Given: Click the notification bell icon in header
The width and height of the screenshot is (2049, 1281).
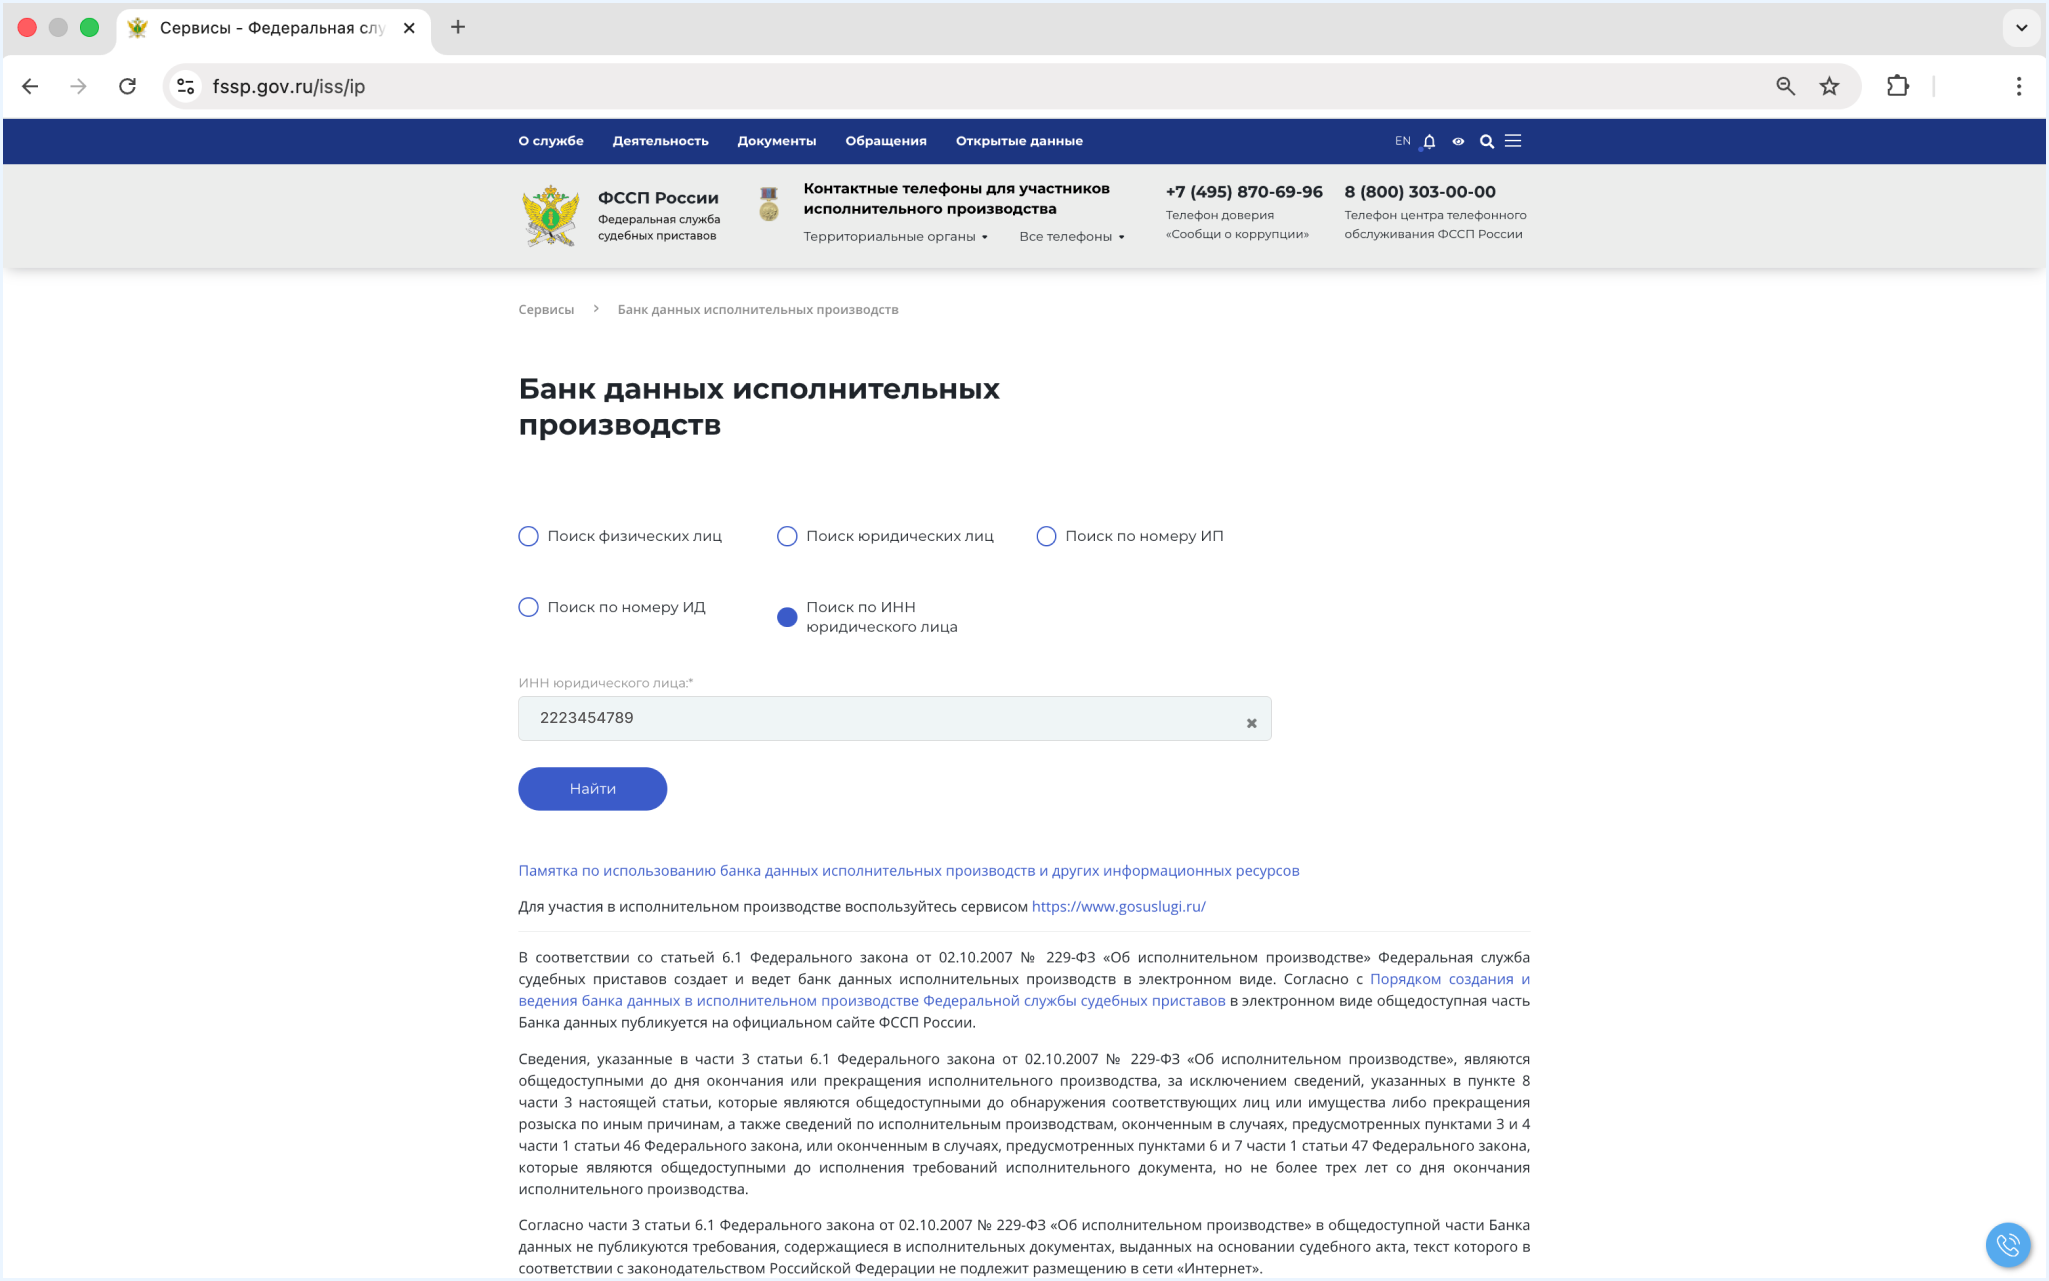Looking at the screenshot, I should tap(1429, 141).
